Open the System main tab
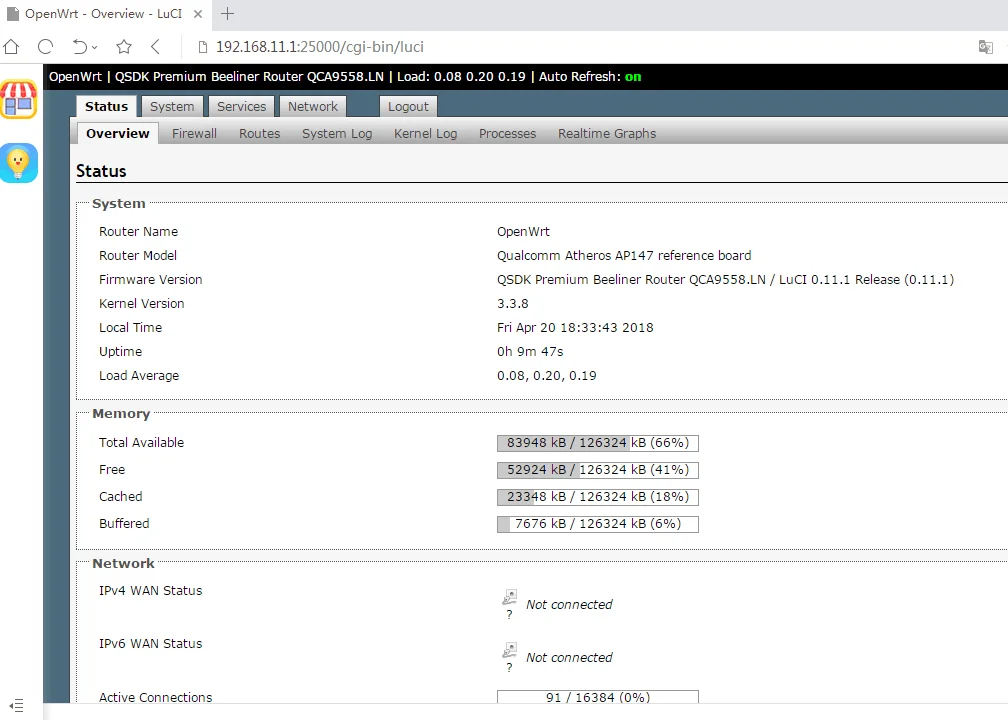The image size is (1008, 720). 172,107
